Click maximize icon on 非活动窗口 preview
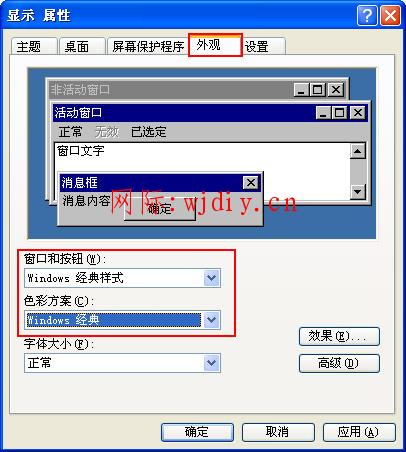Screen dimensions: 406x452 [x=318, y=90]
